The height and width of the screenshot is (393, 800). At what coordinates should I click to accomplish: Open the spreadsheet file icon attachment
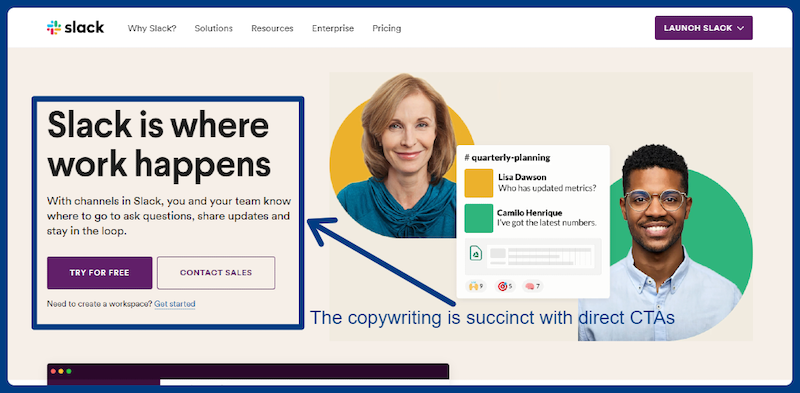click(476, 253)
